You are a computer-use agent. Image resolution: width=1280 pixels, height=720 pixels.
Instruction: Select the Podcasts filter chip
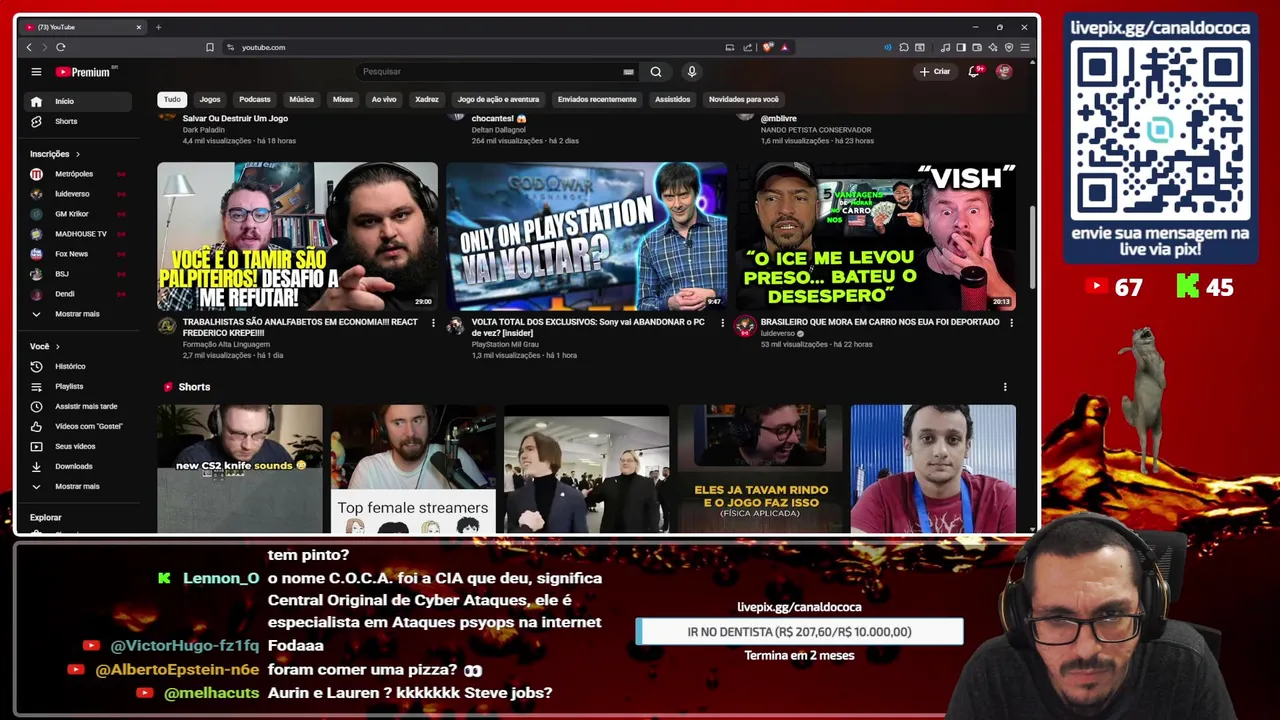point(255,99)
